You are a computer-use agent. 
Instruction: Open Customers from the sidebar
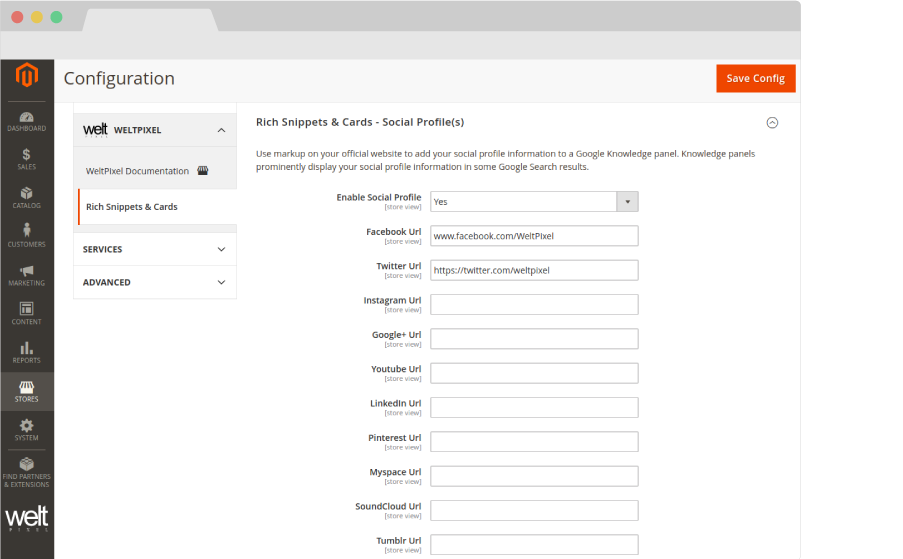(x=27, y=236)
